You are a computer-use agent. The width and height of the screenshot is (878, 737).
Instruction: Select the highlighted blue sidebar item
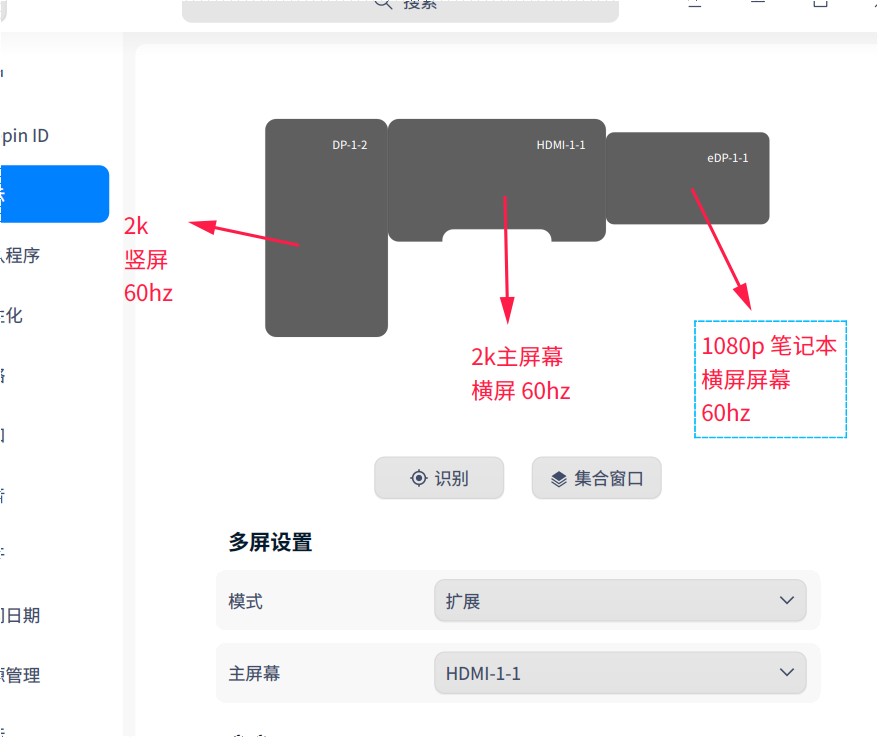[x=54, y=194]
